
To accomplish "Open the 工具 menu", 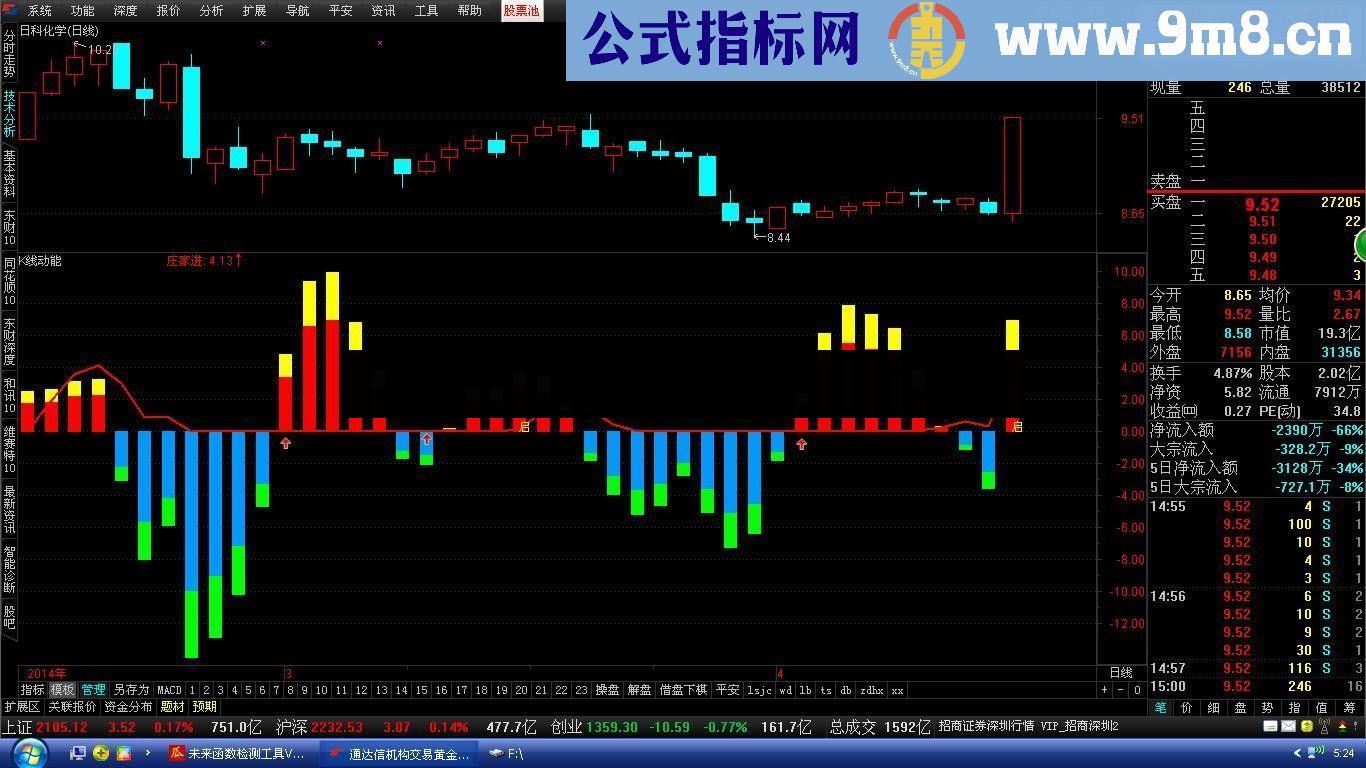I will [x=427, y=11].
